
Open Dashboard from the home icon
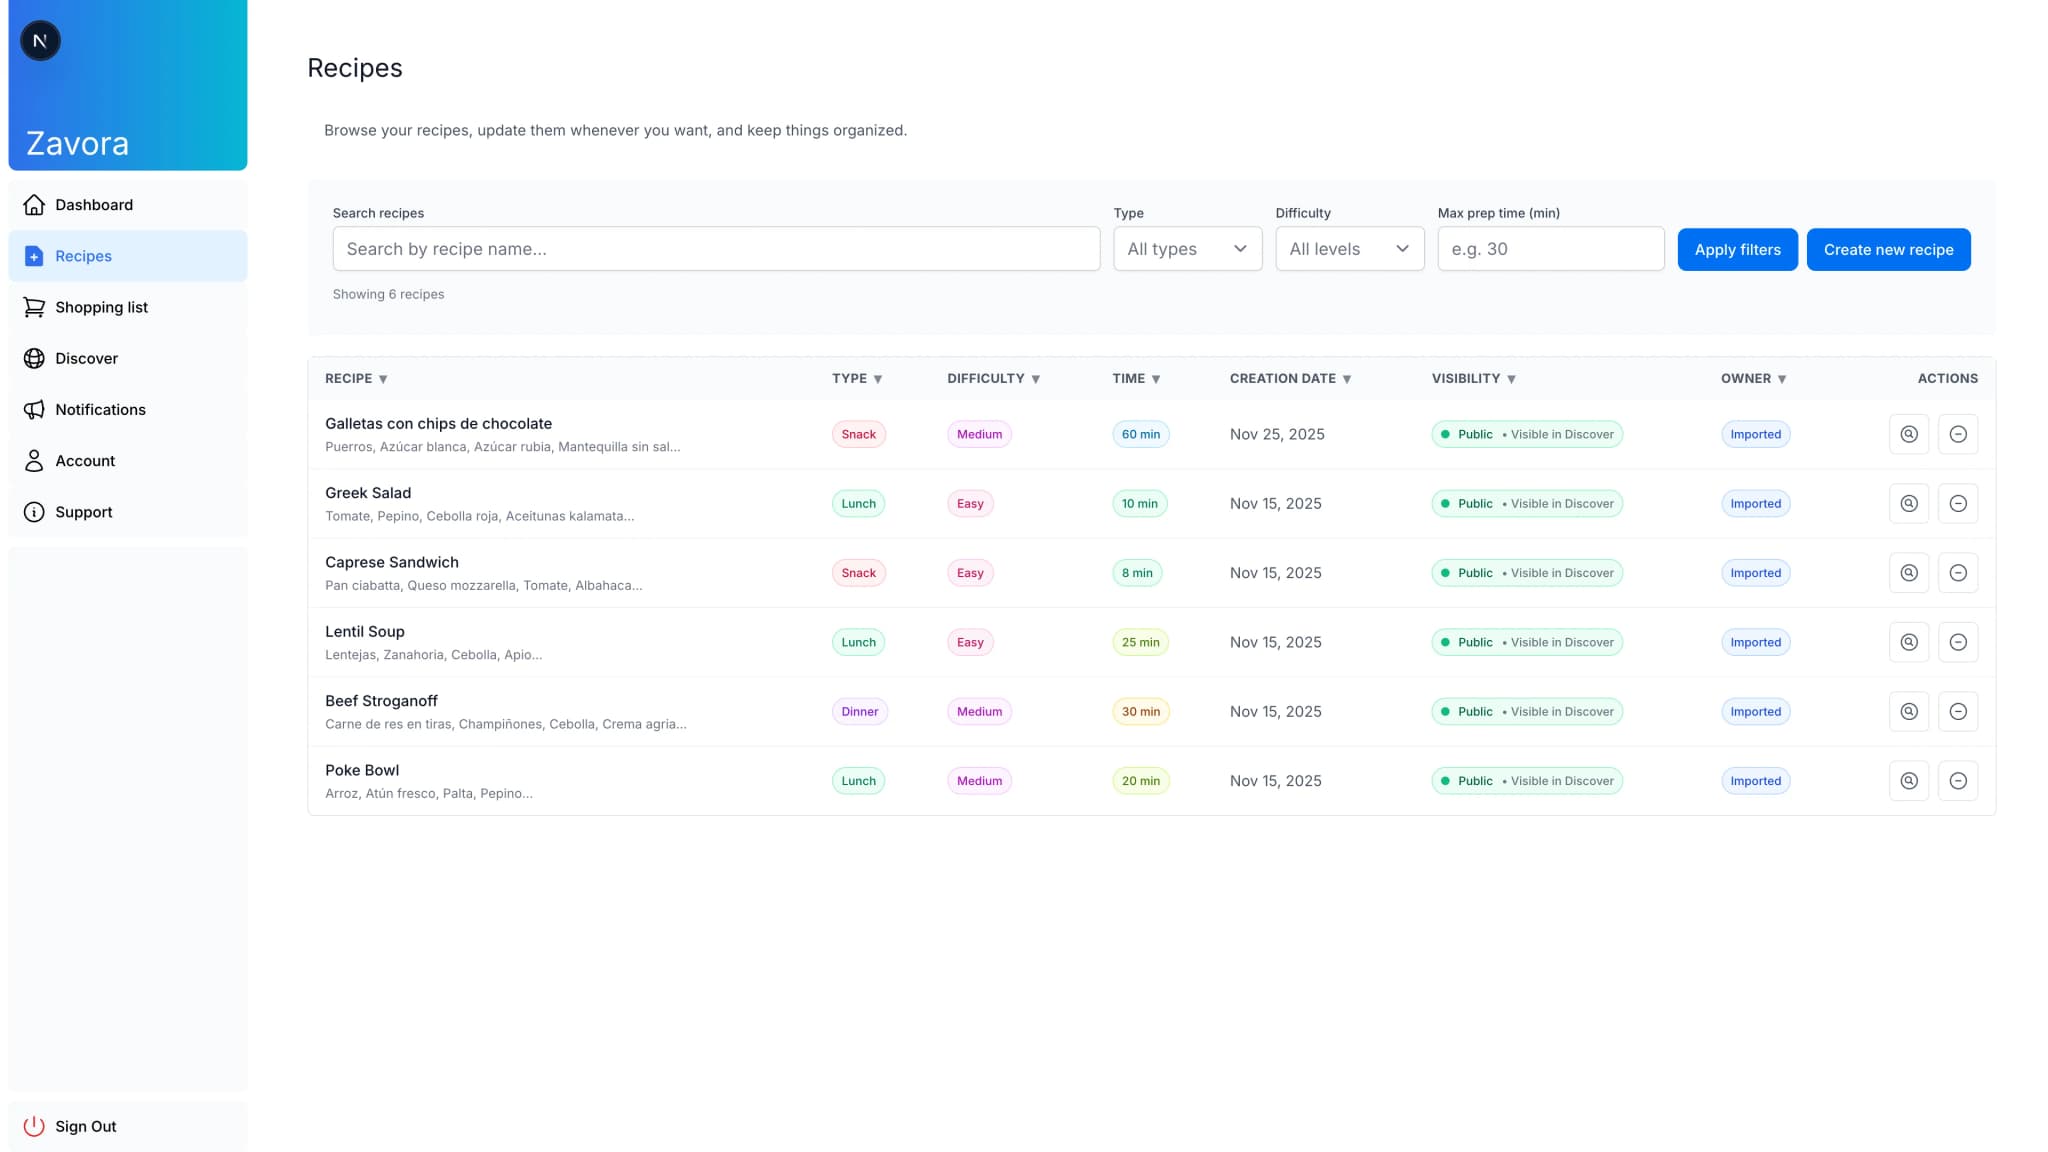pyautogui.click(x=34, y=205)
